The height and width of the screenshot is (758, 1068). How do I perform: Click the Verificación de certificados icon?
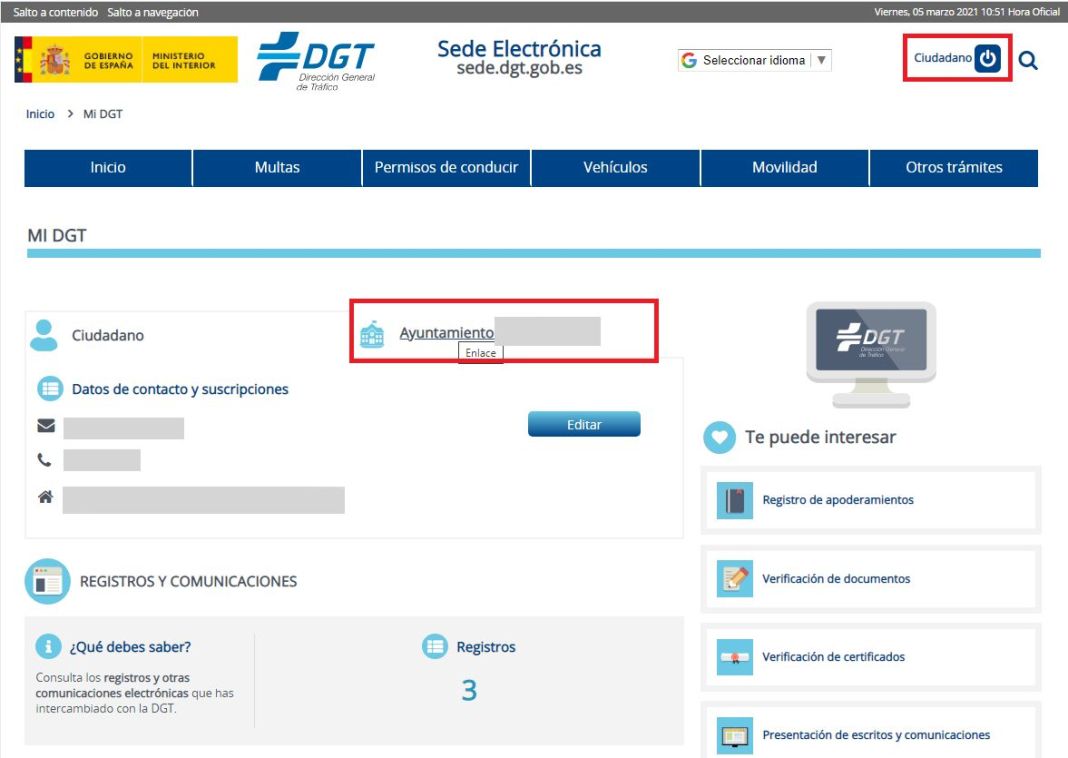735,657
